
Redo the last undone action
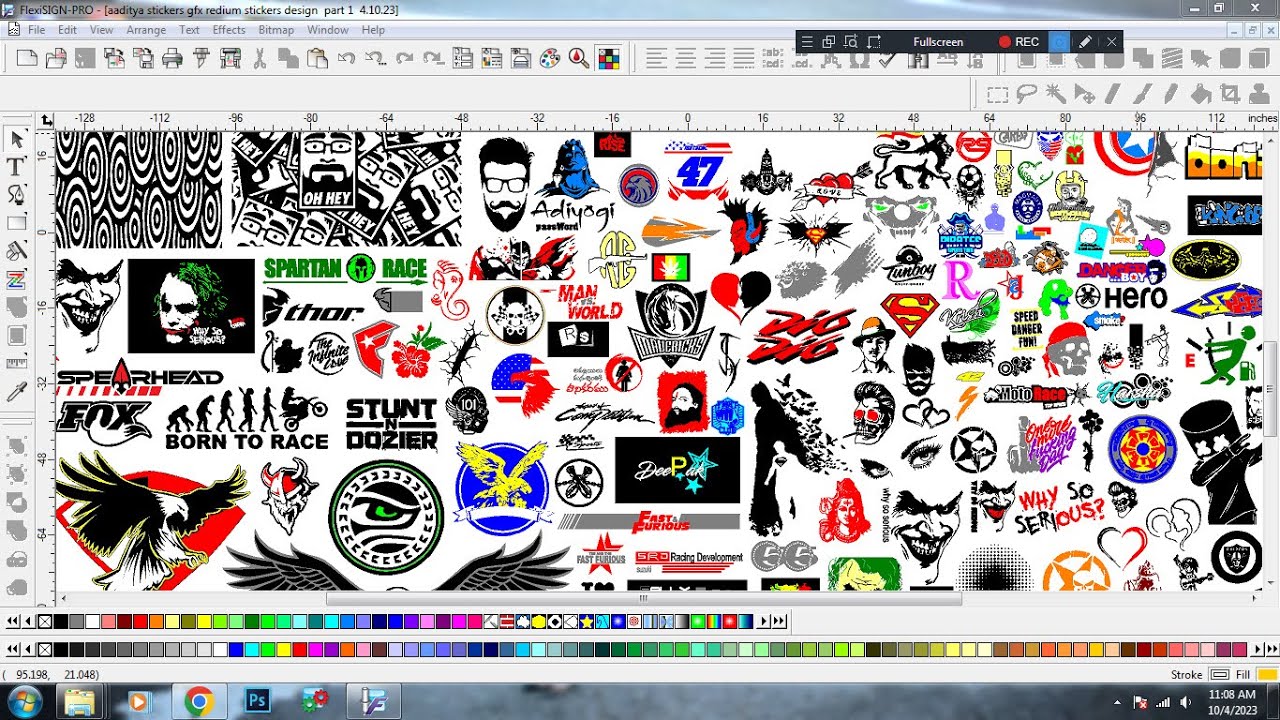click(x=405, y=58)
